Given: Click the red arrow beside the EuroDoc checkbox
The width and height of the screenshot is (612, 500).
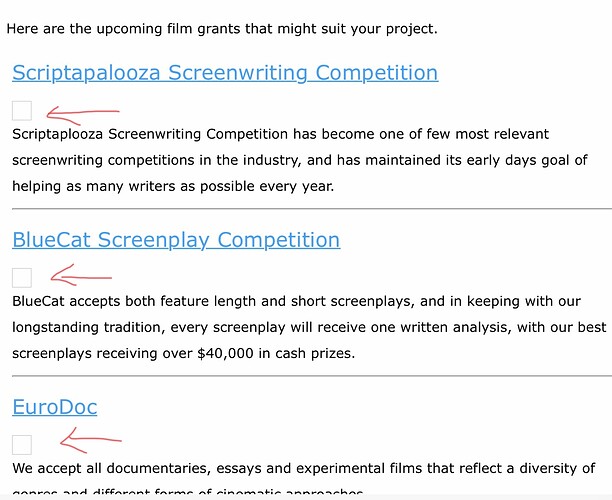Looking at the screenshot, I should click(x=91, y=440).
